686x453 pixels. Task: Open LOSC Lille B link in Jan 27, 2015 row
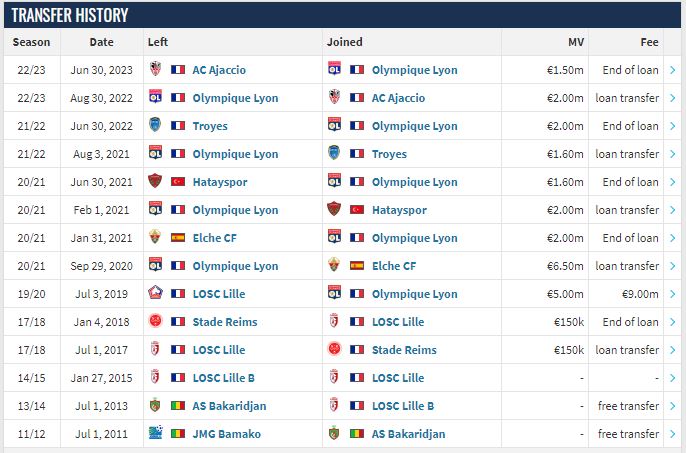[224, 378]
